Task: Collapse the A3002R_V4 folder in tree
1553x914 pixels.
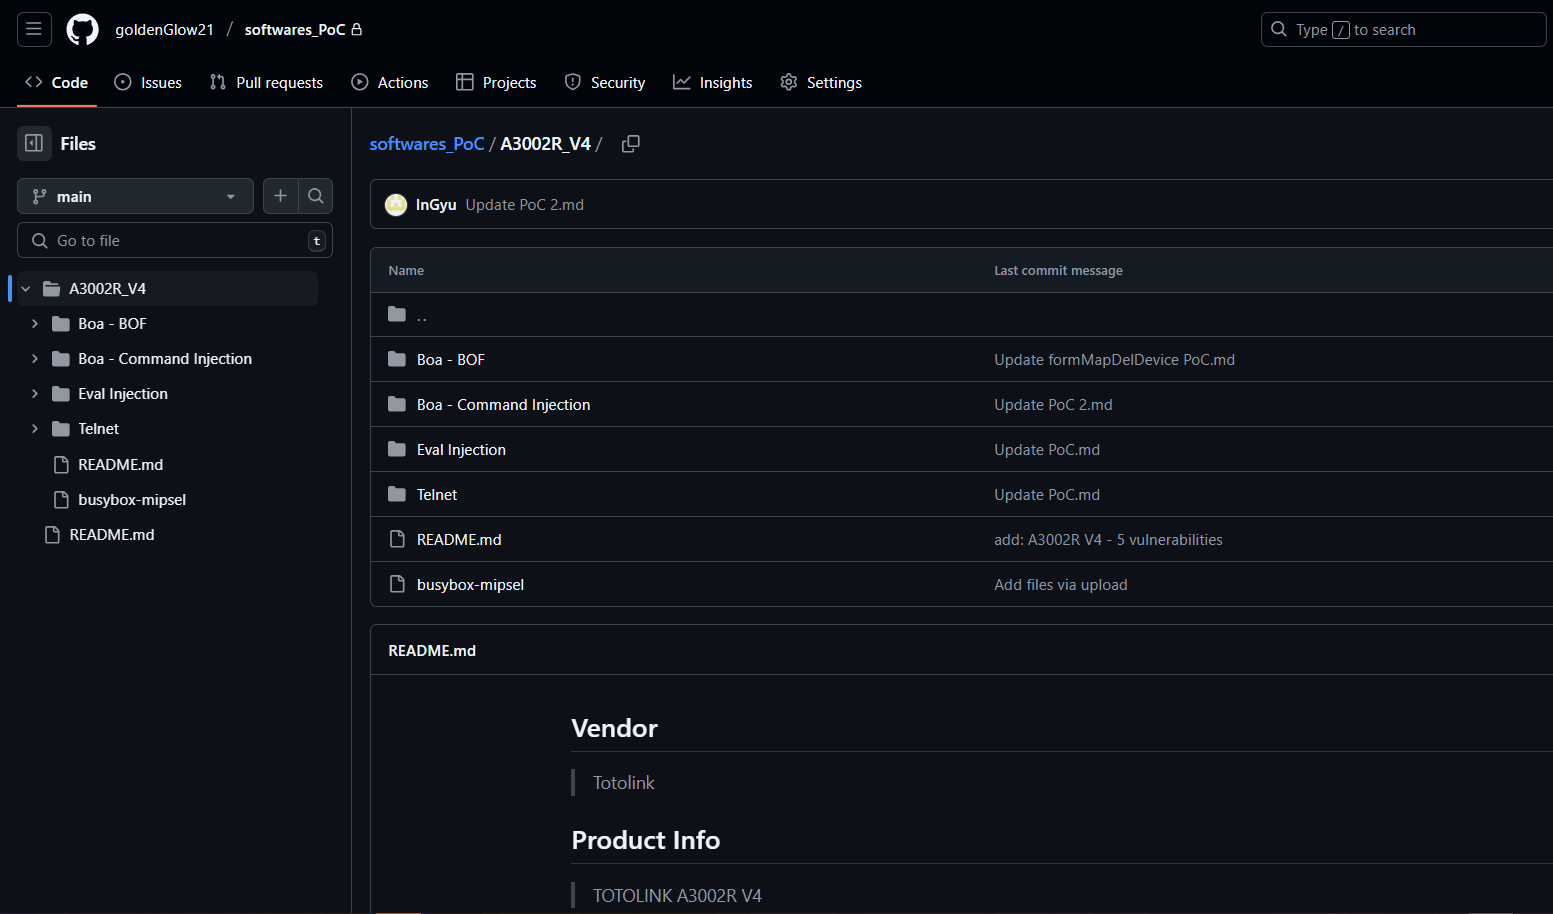Action: pyautogui.click(x=26, y=289)
